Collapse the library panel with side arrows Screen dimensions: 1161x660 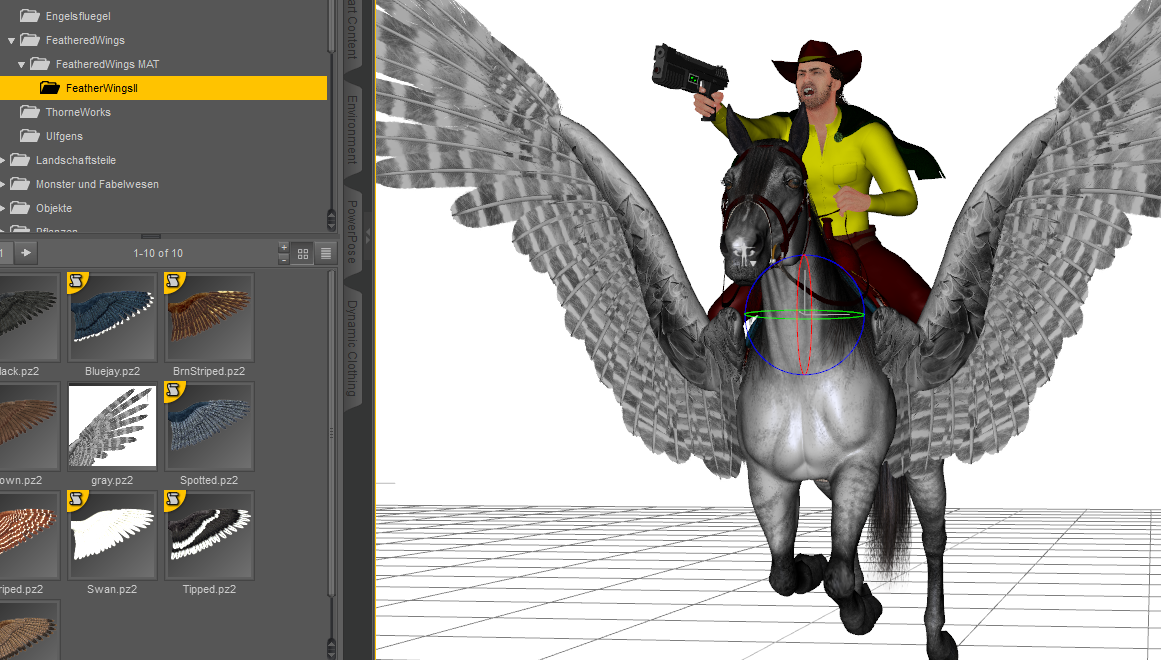[367, 237]
